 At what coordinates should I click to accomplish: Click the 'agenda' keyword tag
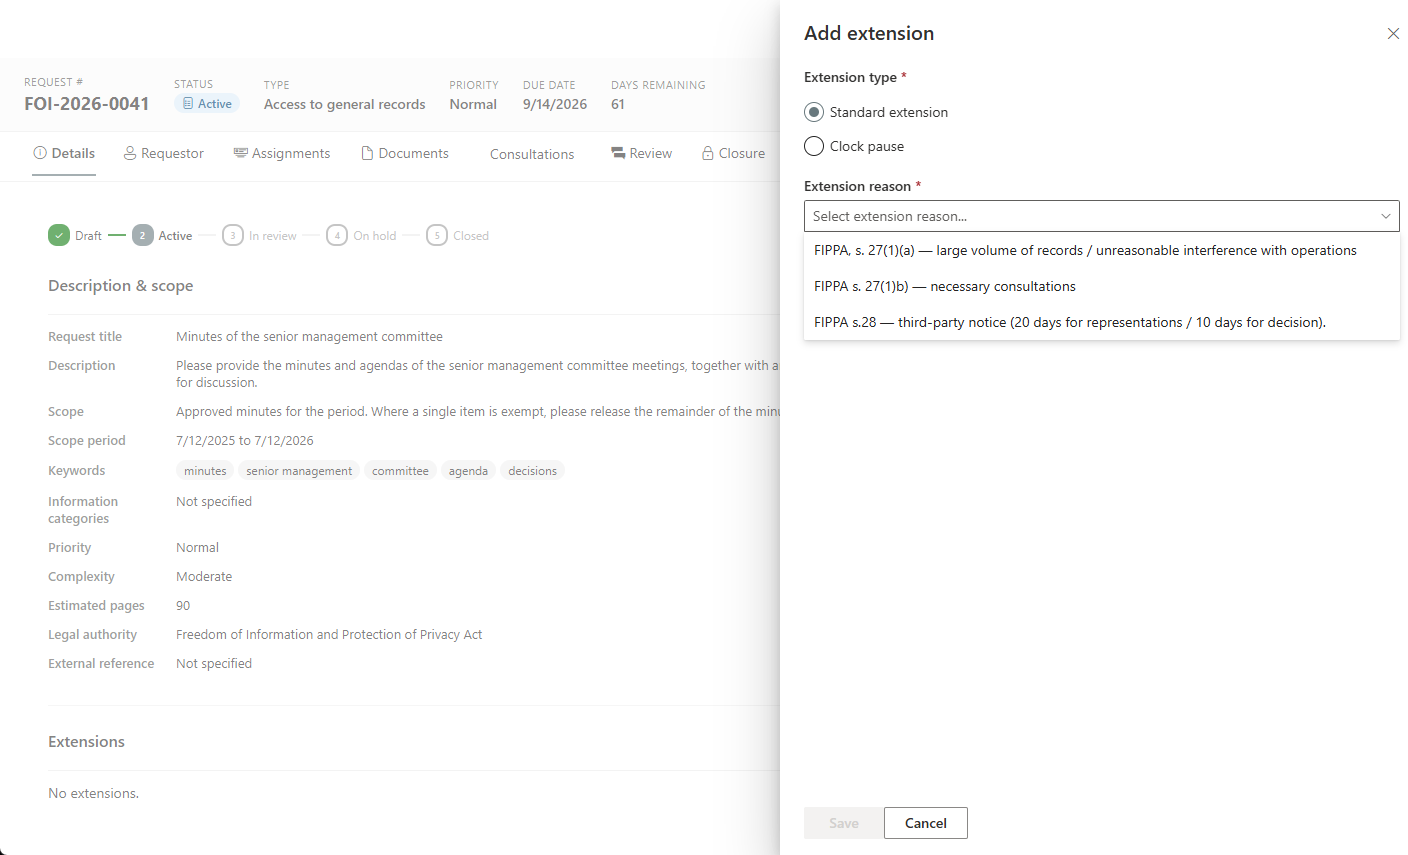468,471
